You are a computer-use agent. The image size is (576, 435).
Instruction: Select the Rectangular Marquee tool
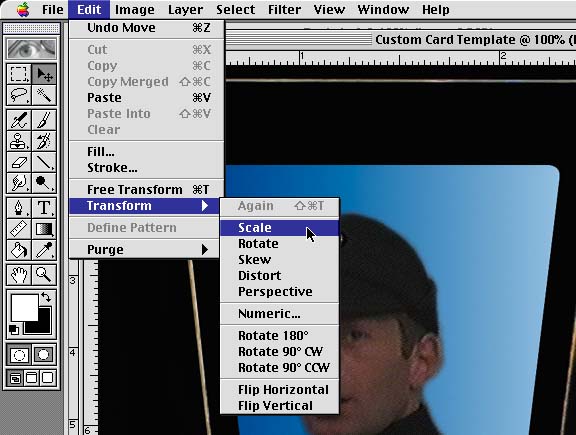click(x=19, y=73)
